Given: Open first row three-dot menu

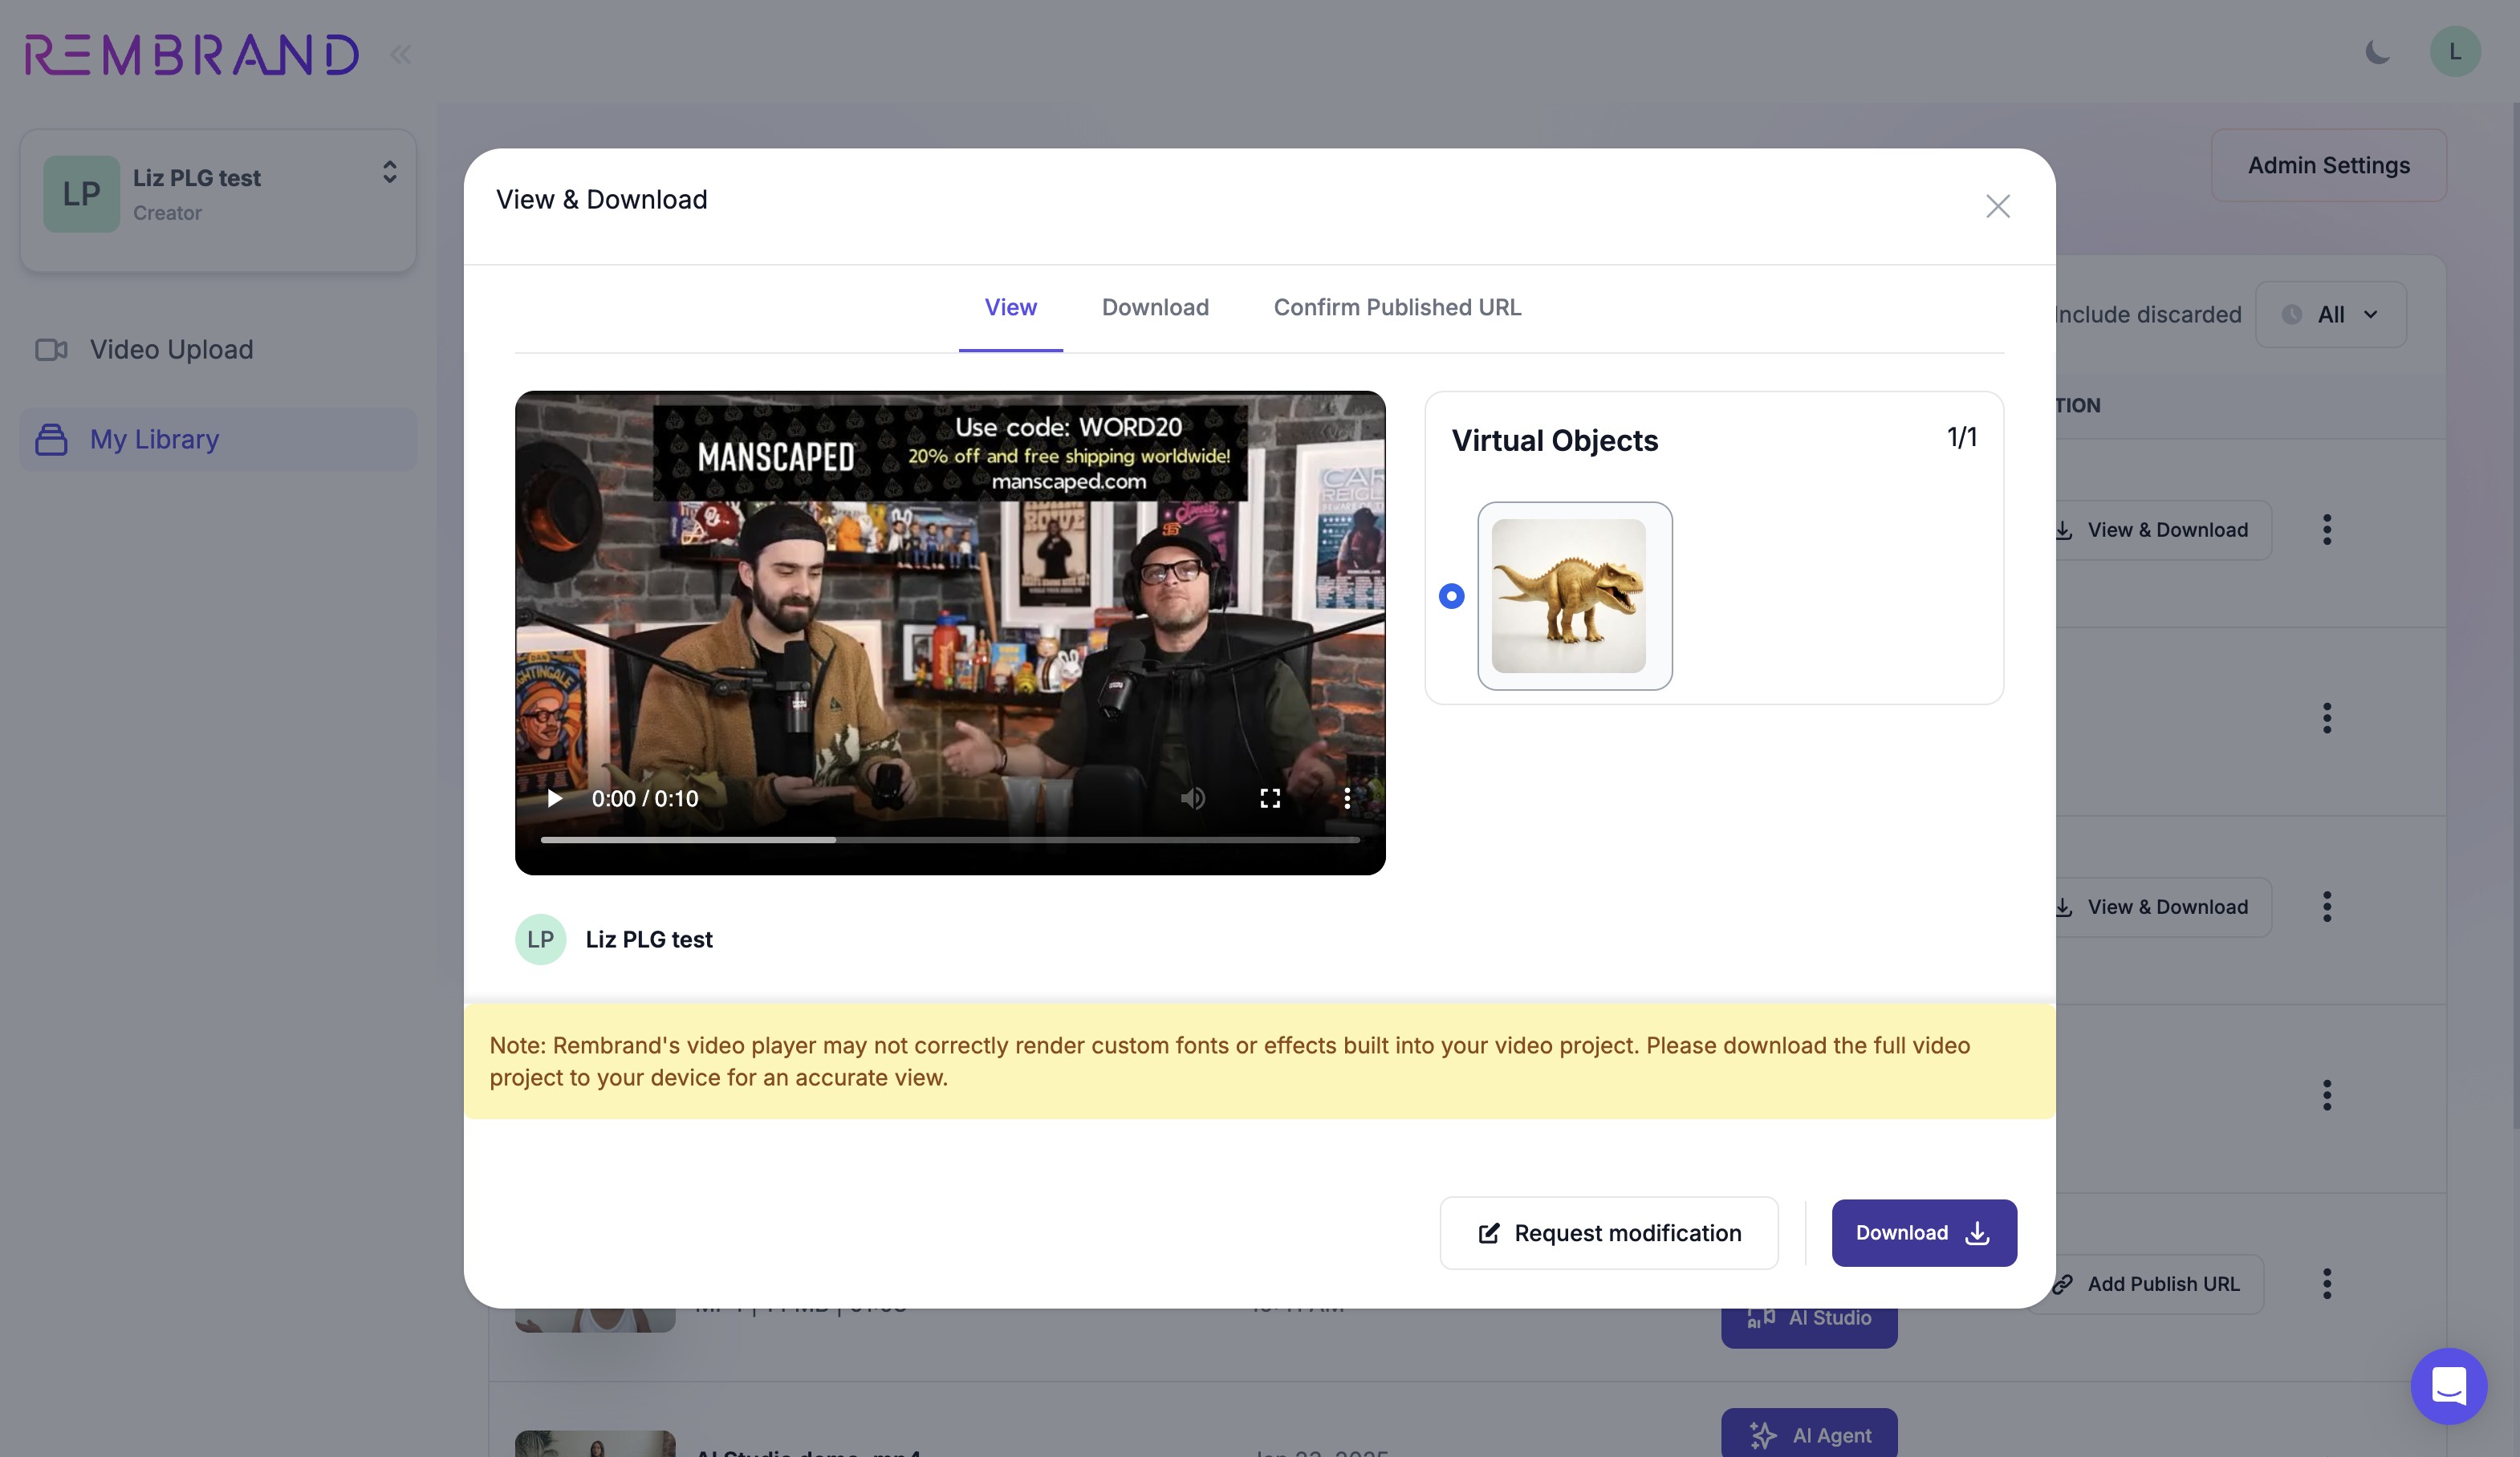Looking at the screenshot, I should point(2327,530).
